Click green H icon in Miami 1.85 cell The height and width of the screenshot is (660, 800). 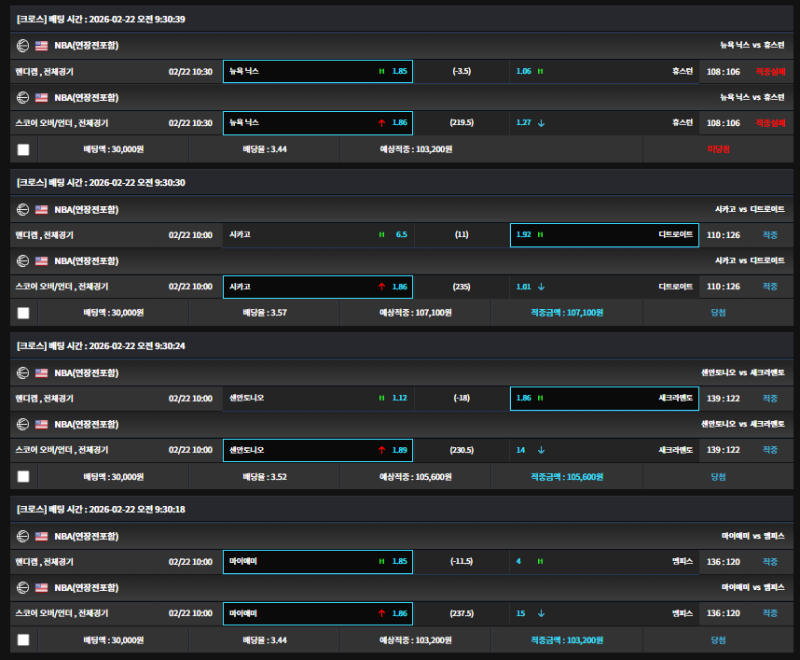click(381, 561)
